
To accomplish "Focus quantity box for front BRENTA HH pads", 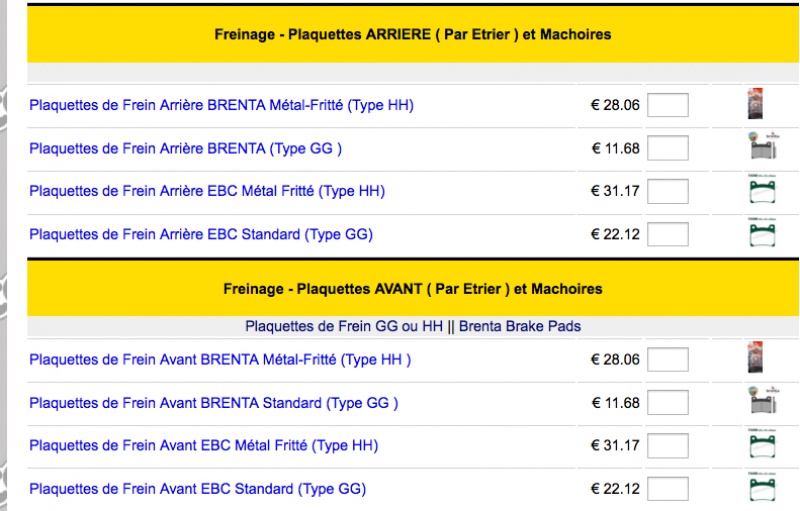I will (668, 360).
